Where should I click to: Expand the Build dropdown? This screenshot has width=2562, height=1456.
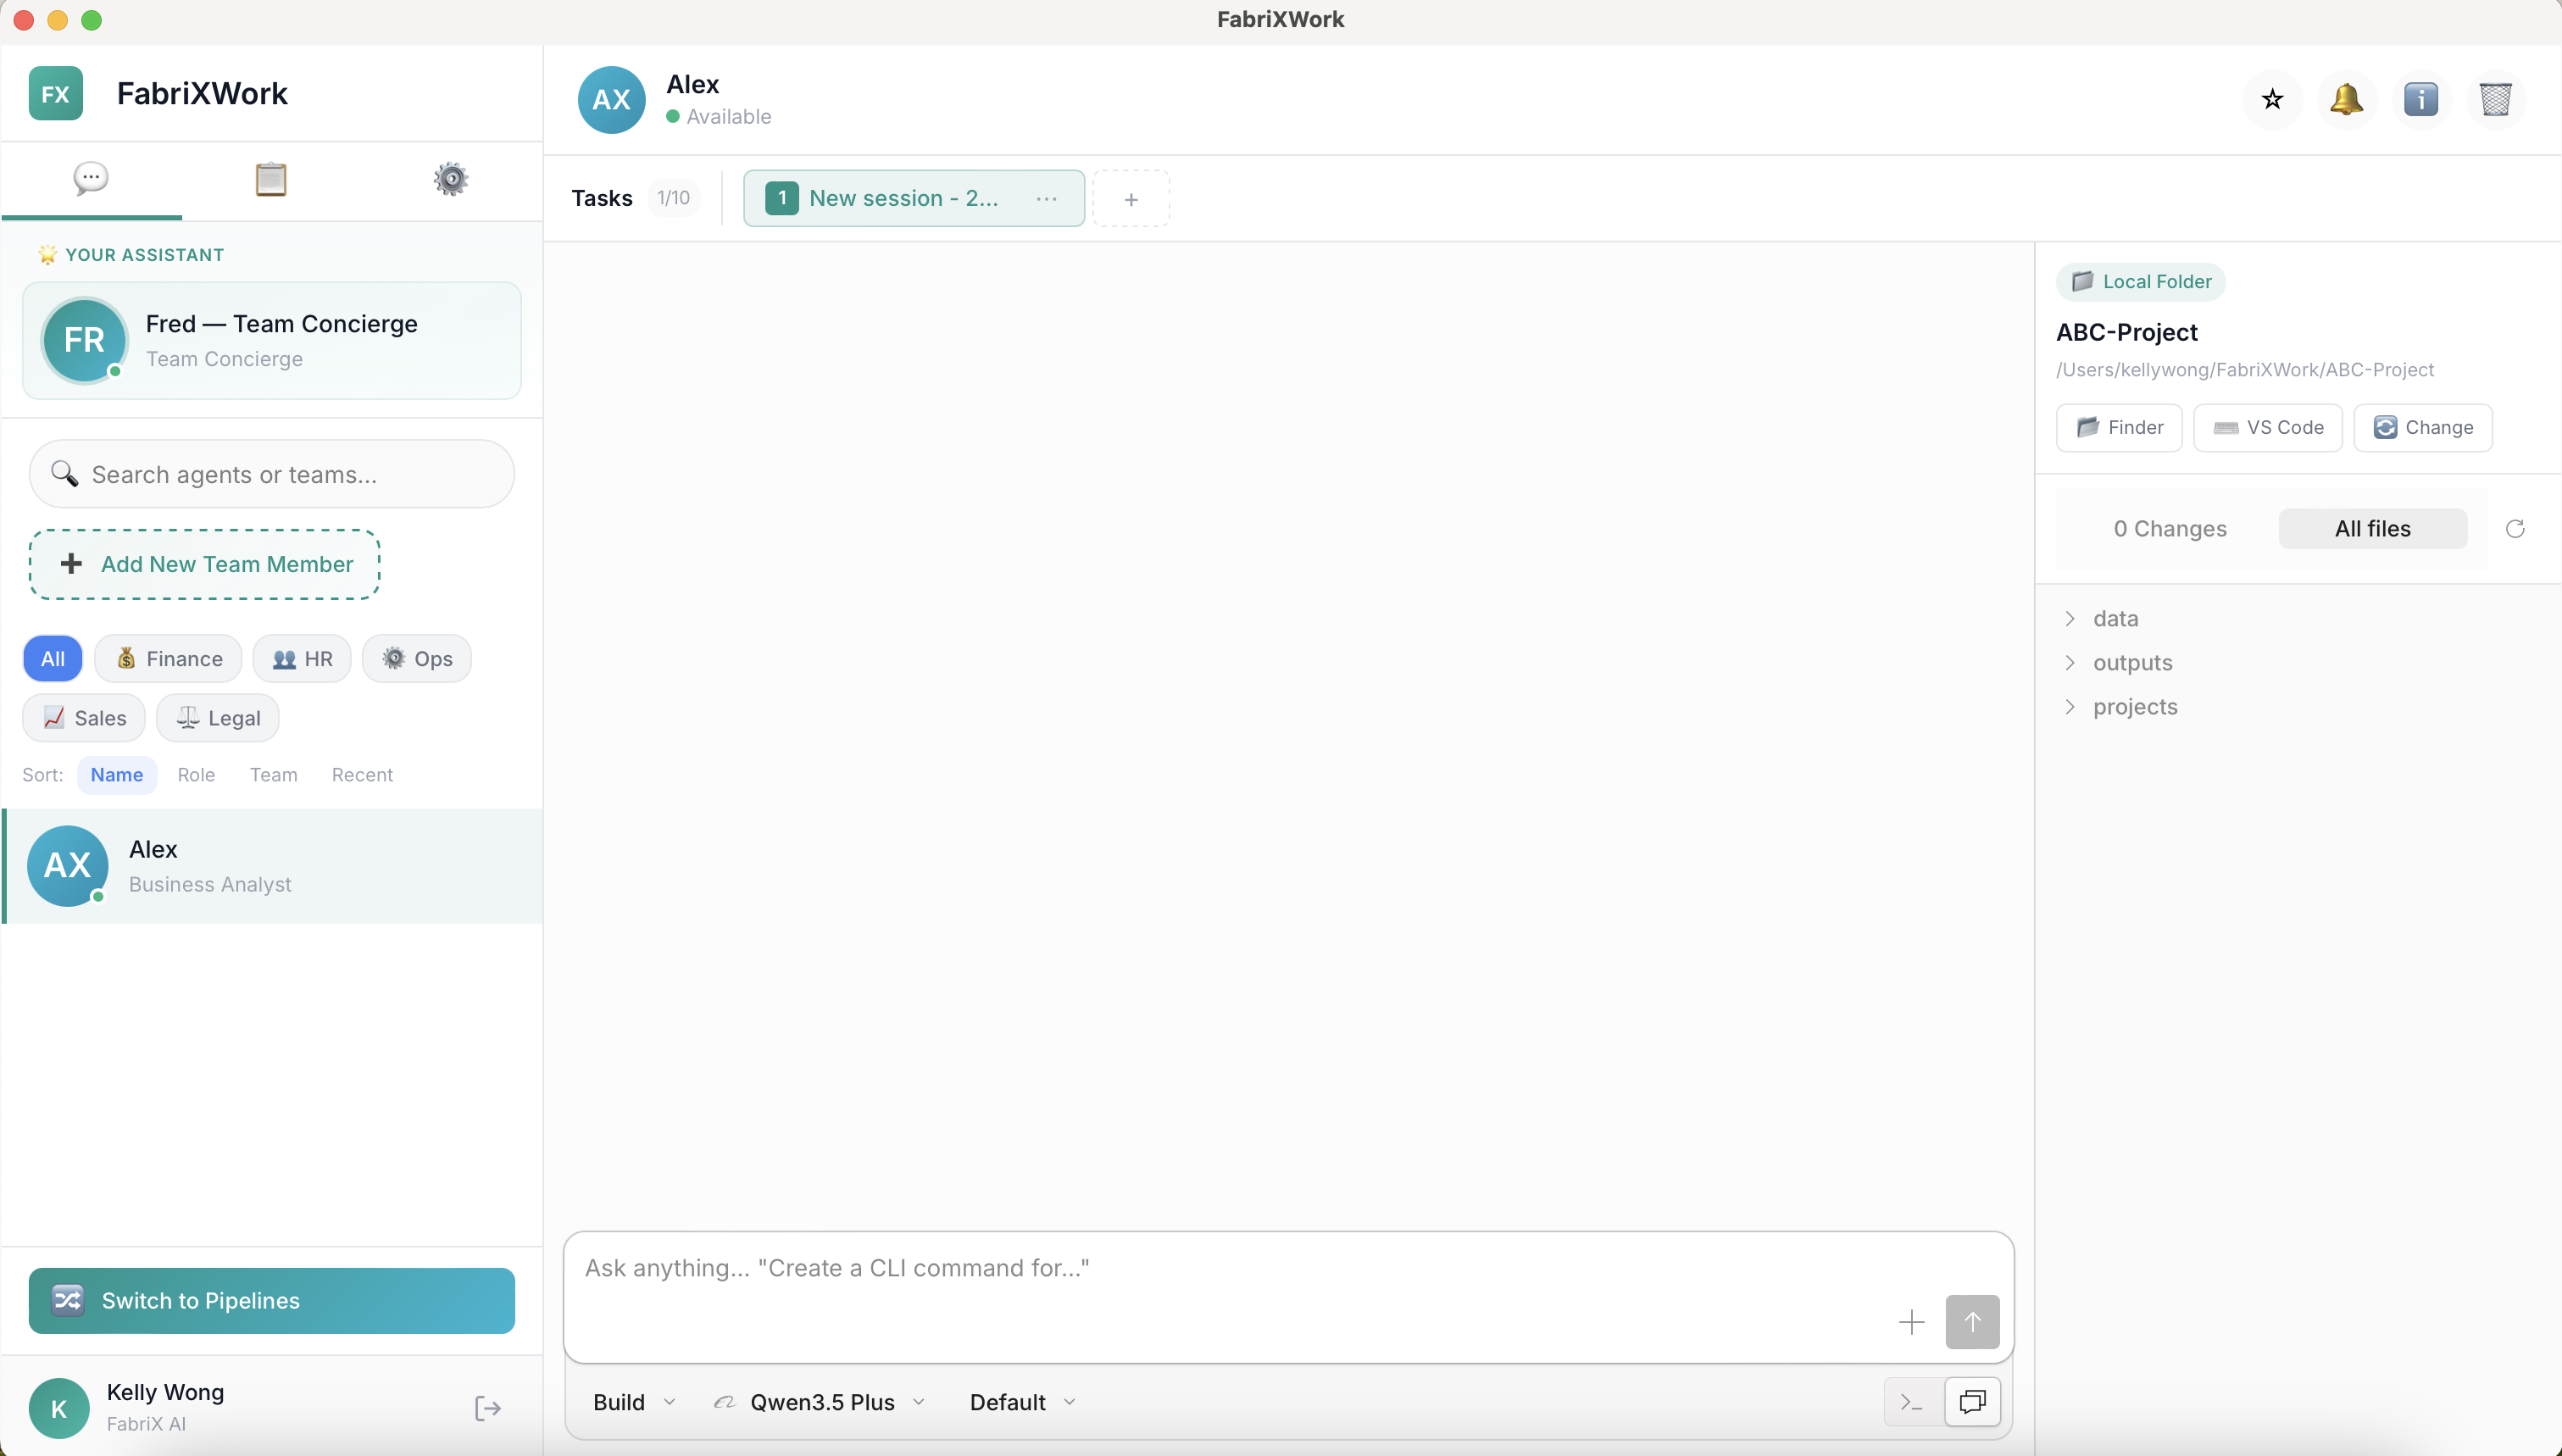pyautogui.click(x=631, y=1402)
